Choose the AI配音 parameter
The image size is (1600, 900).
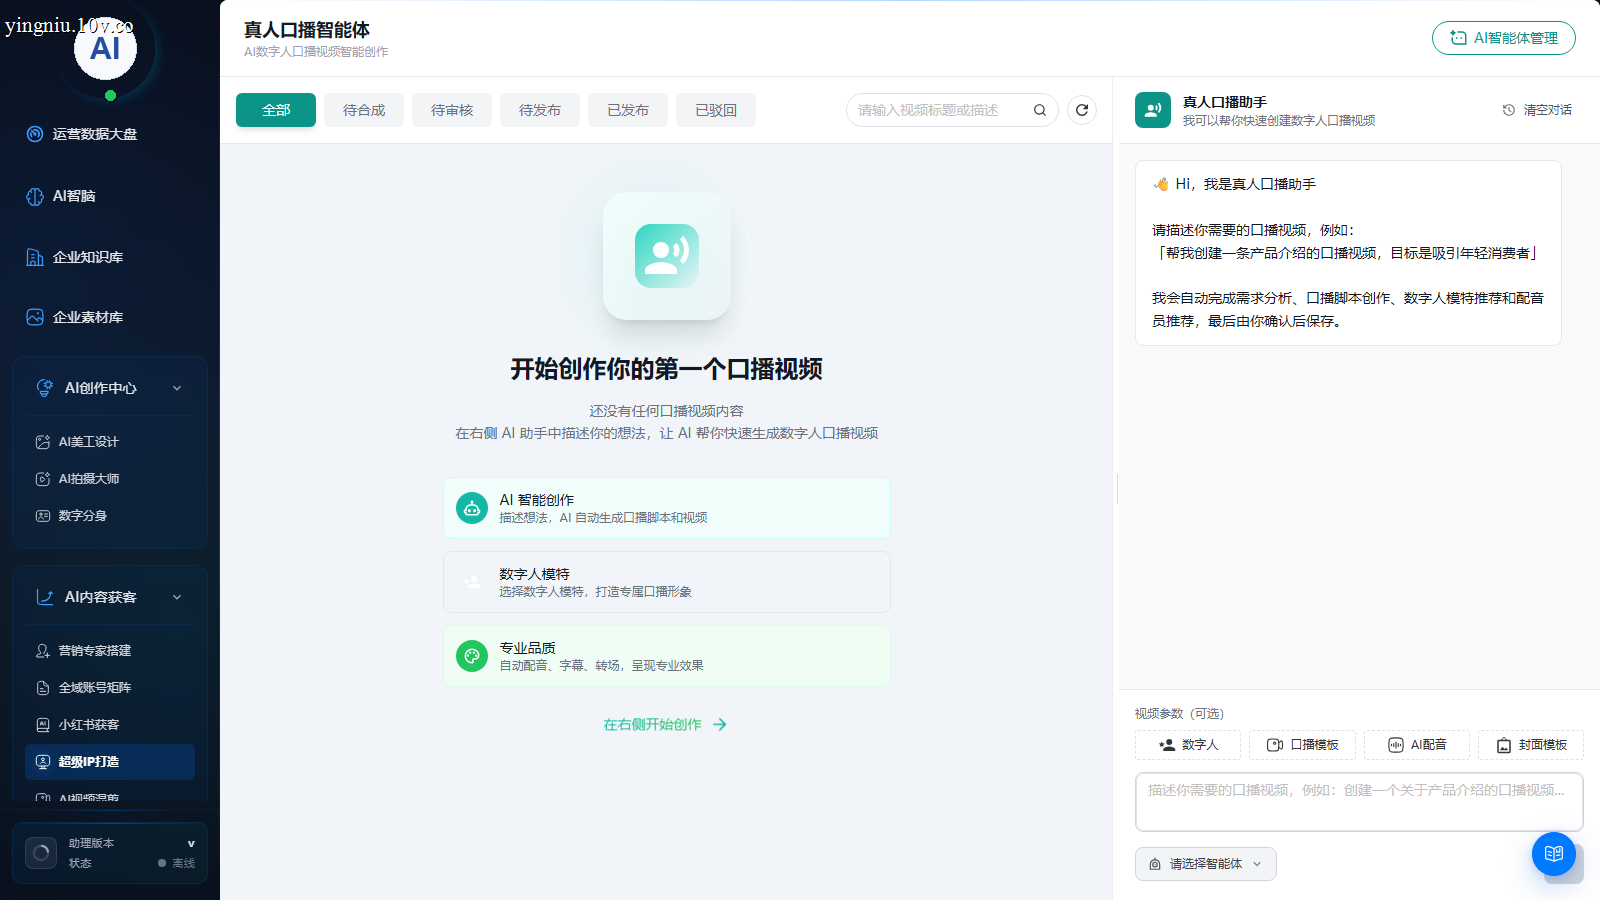pyautogui.click(x=1417, y=745)
